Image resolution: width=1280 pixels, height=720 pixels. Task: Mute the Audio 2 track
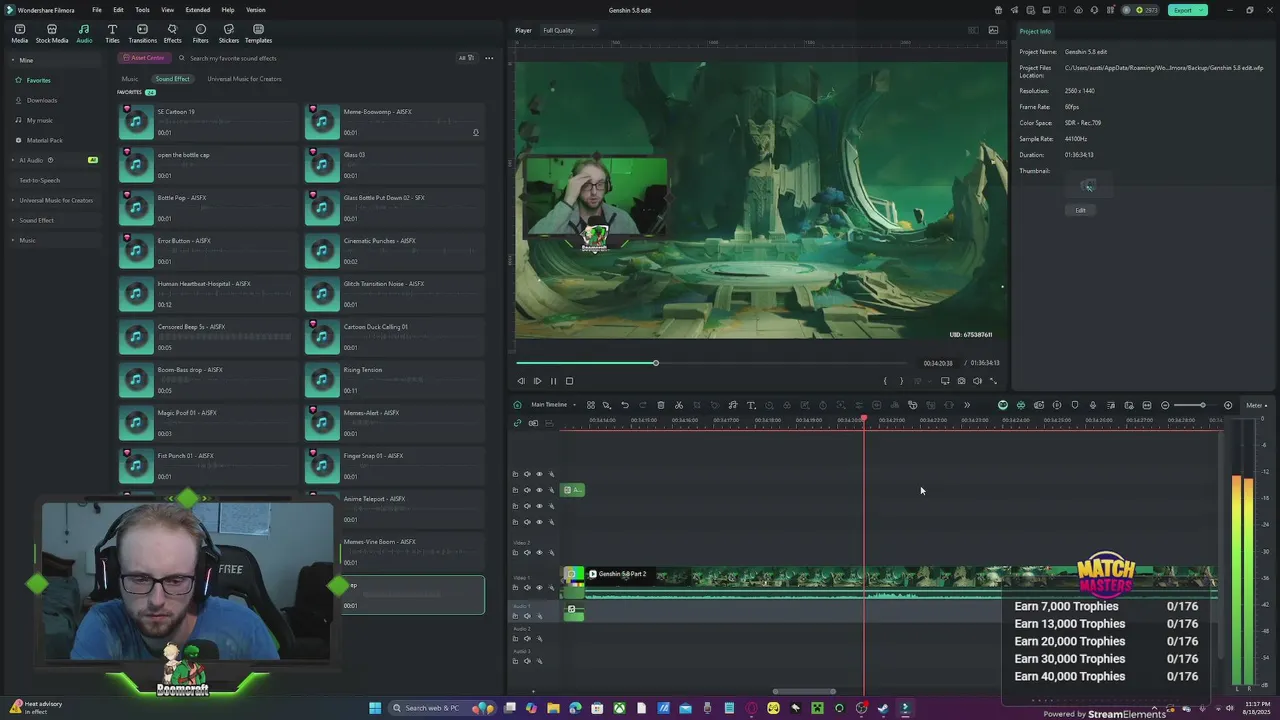click(x=527, y=638)
